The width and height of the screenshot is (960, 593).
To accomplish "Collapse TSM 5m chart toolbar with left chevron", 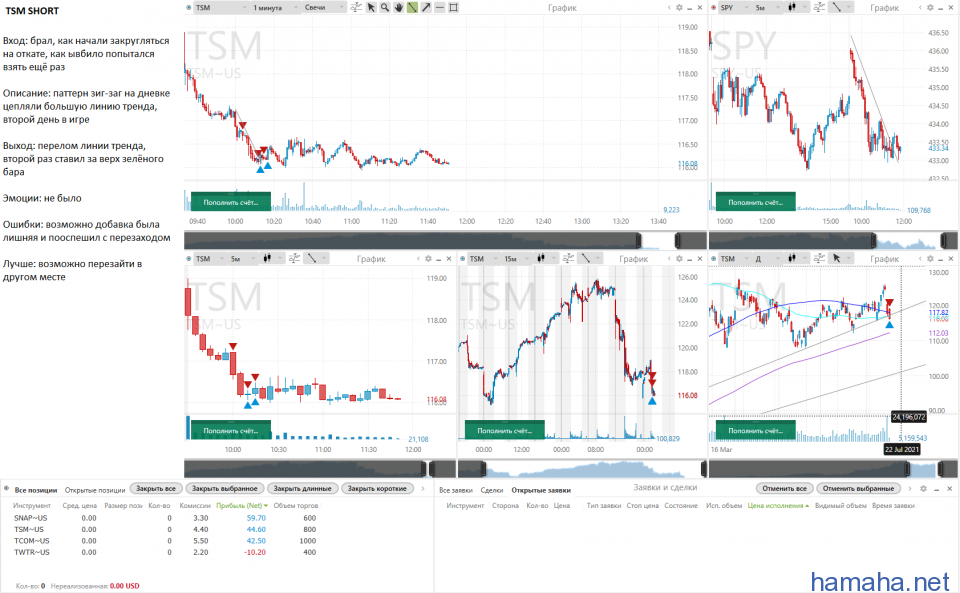I will pos(418,259).
